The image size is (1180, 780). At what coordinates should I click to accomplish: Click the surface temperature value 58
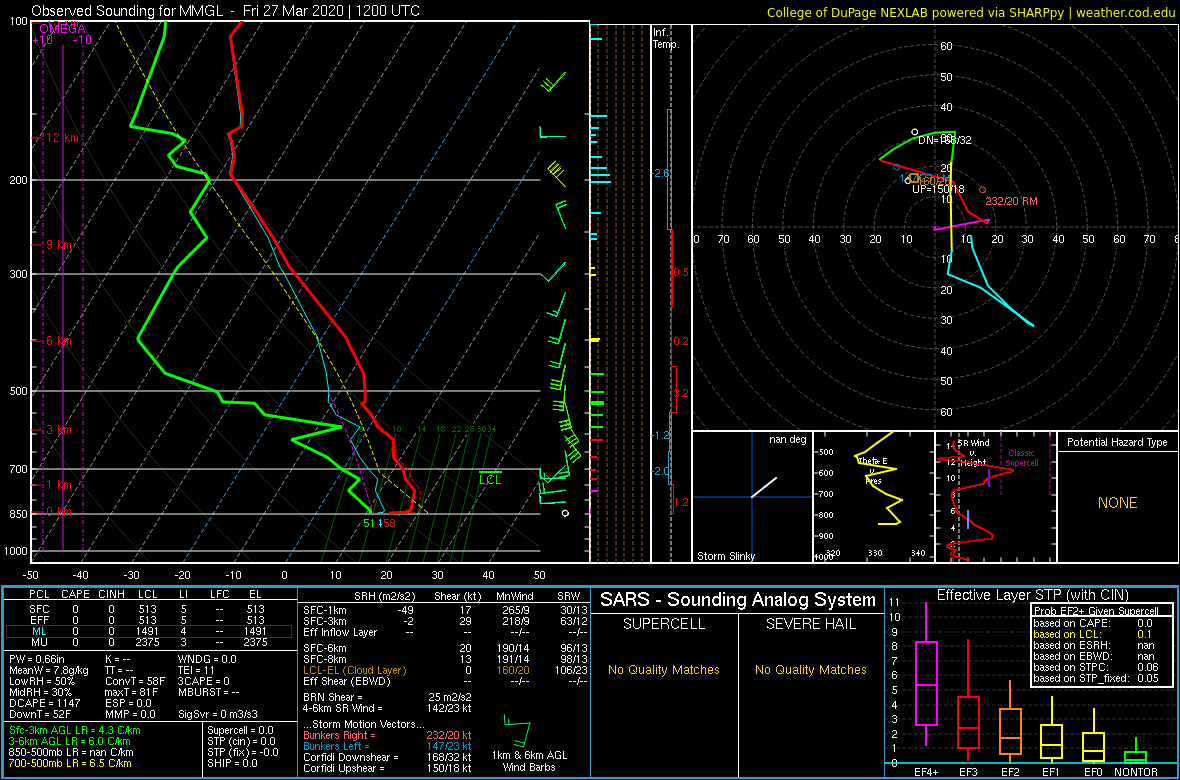pyautogui.click(x=388, y=523)
